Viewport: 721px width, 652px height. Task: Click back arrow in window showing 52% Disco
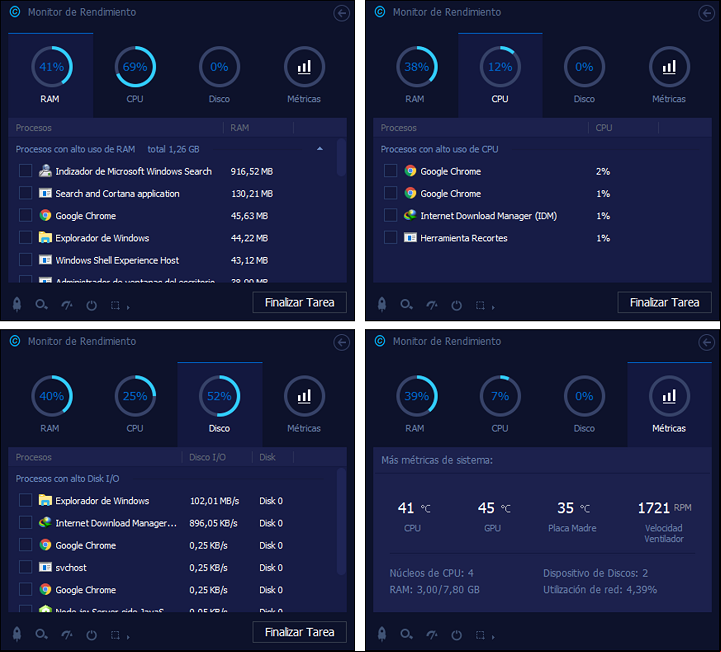tap(341, 343)
